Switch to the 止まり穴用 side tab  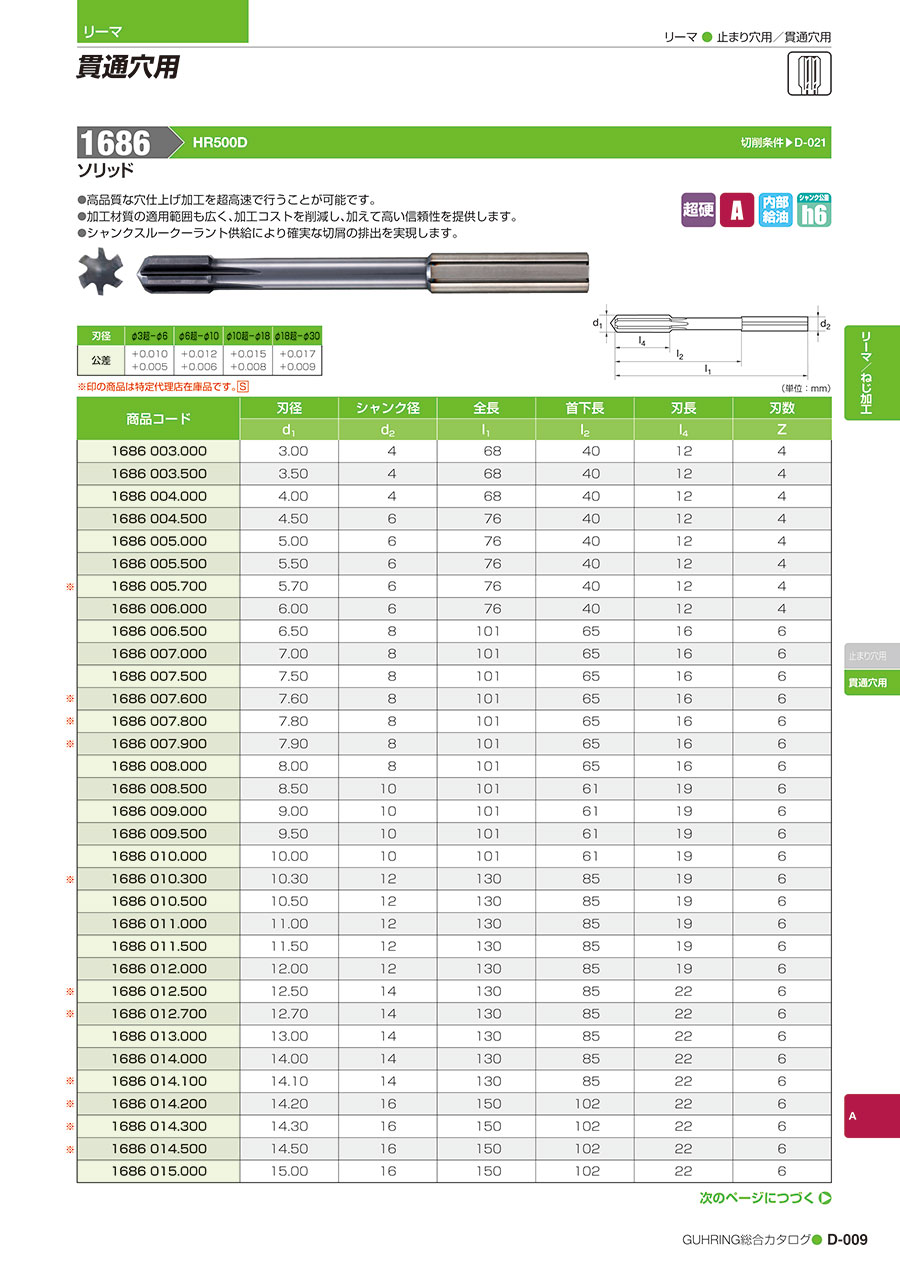pos(872,656)
